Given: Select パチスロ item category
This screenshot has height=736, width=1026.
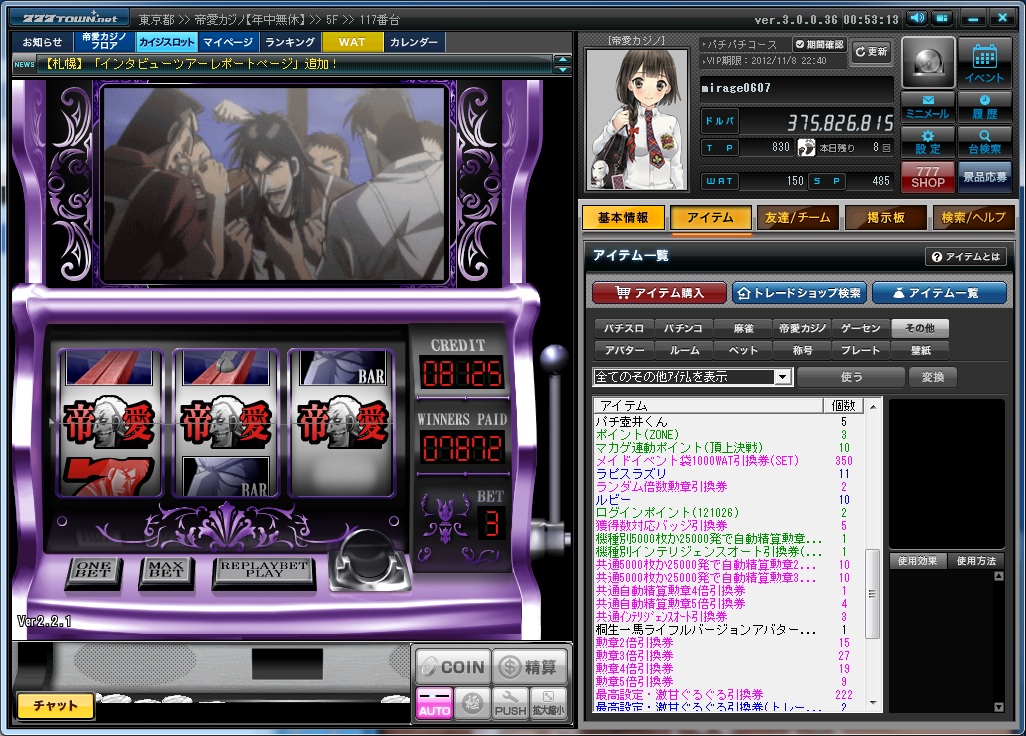Looking at the screenshot, I should coord(624,328).
